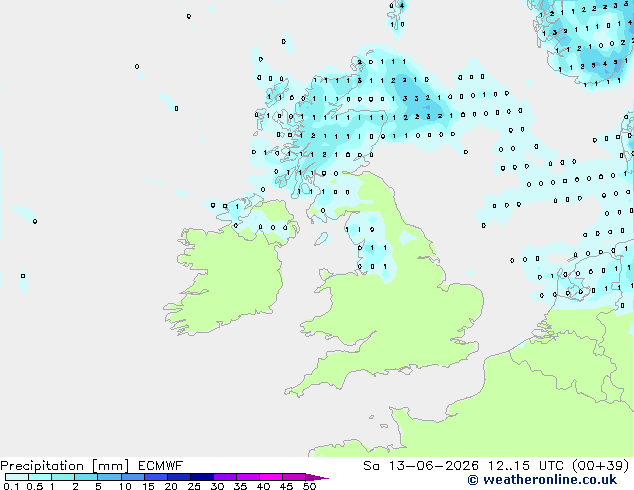Click the legend label "15"
634x490 pixels.
(148, 486)
